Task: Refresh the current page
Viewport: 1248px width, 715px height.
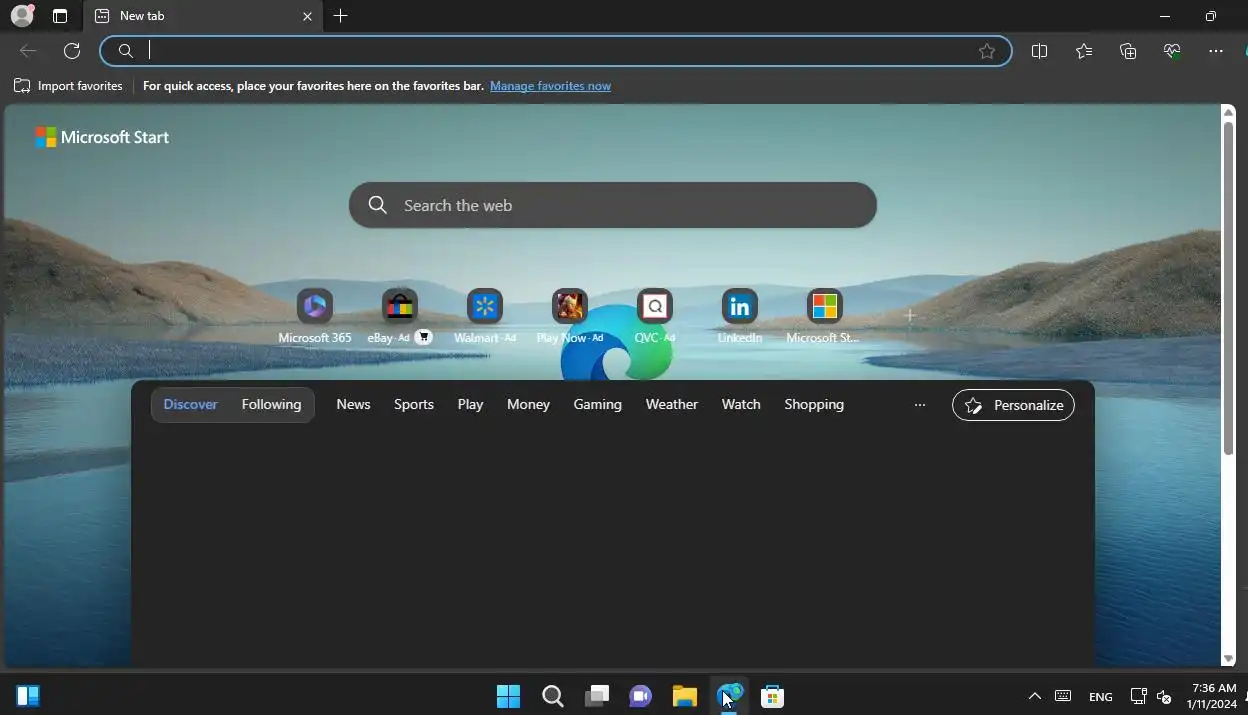Action: pyautogui.click(x=72, y=51)
